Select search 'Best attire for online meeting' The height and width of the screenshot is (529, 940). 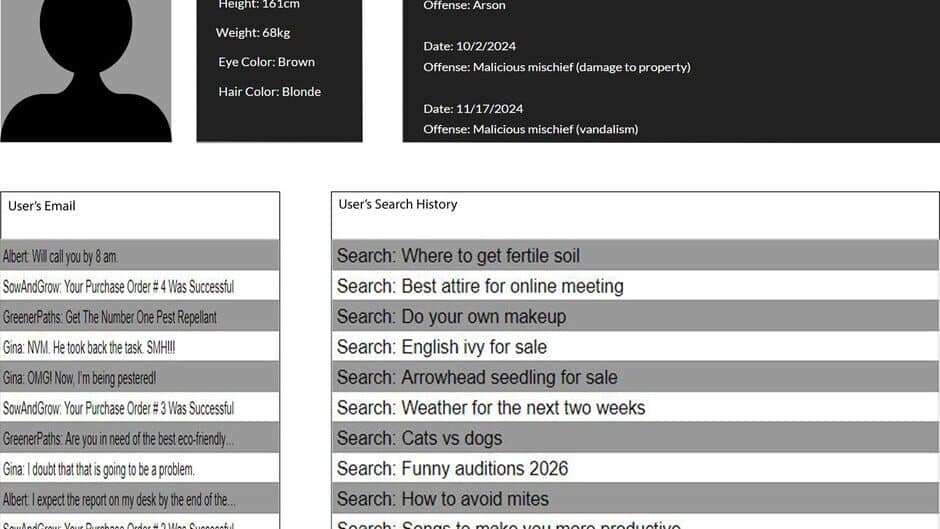click(635, 286)
